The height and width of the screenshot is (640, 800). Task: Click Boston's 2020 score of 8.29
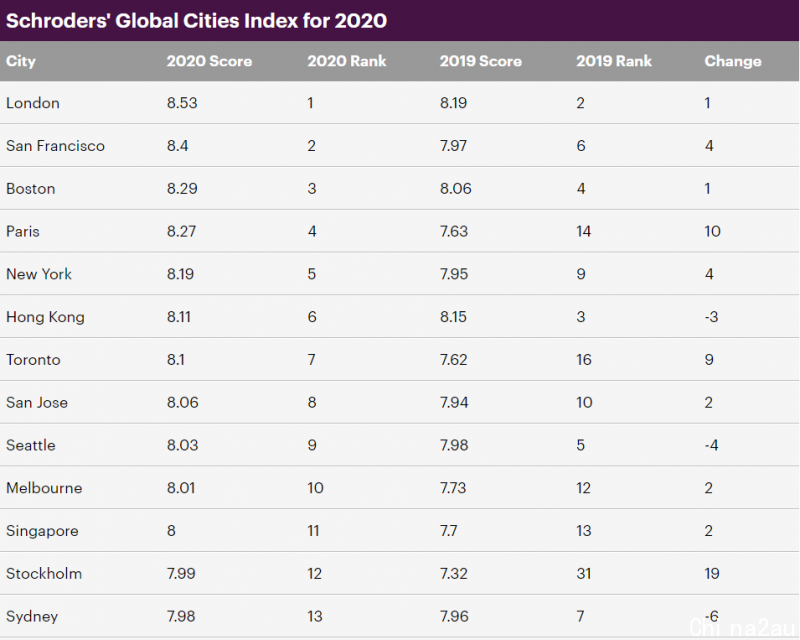182,189
